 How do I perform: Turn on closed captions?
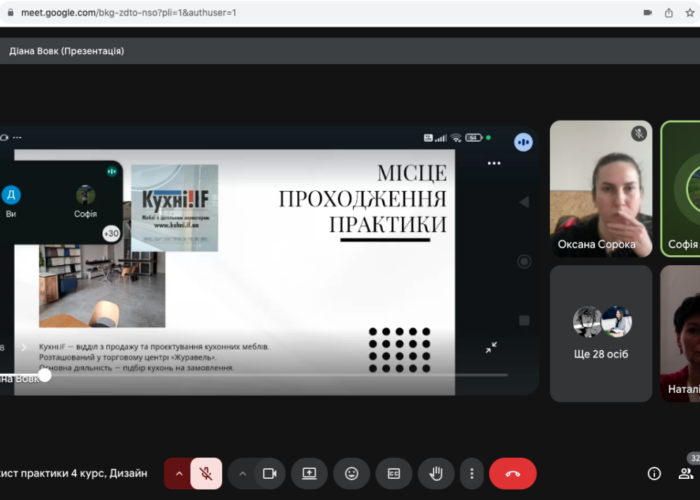pyautogui.click(x=394, y=473)
